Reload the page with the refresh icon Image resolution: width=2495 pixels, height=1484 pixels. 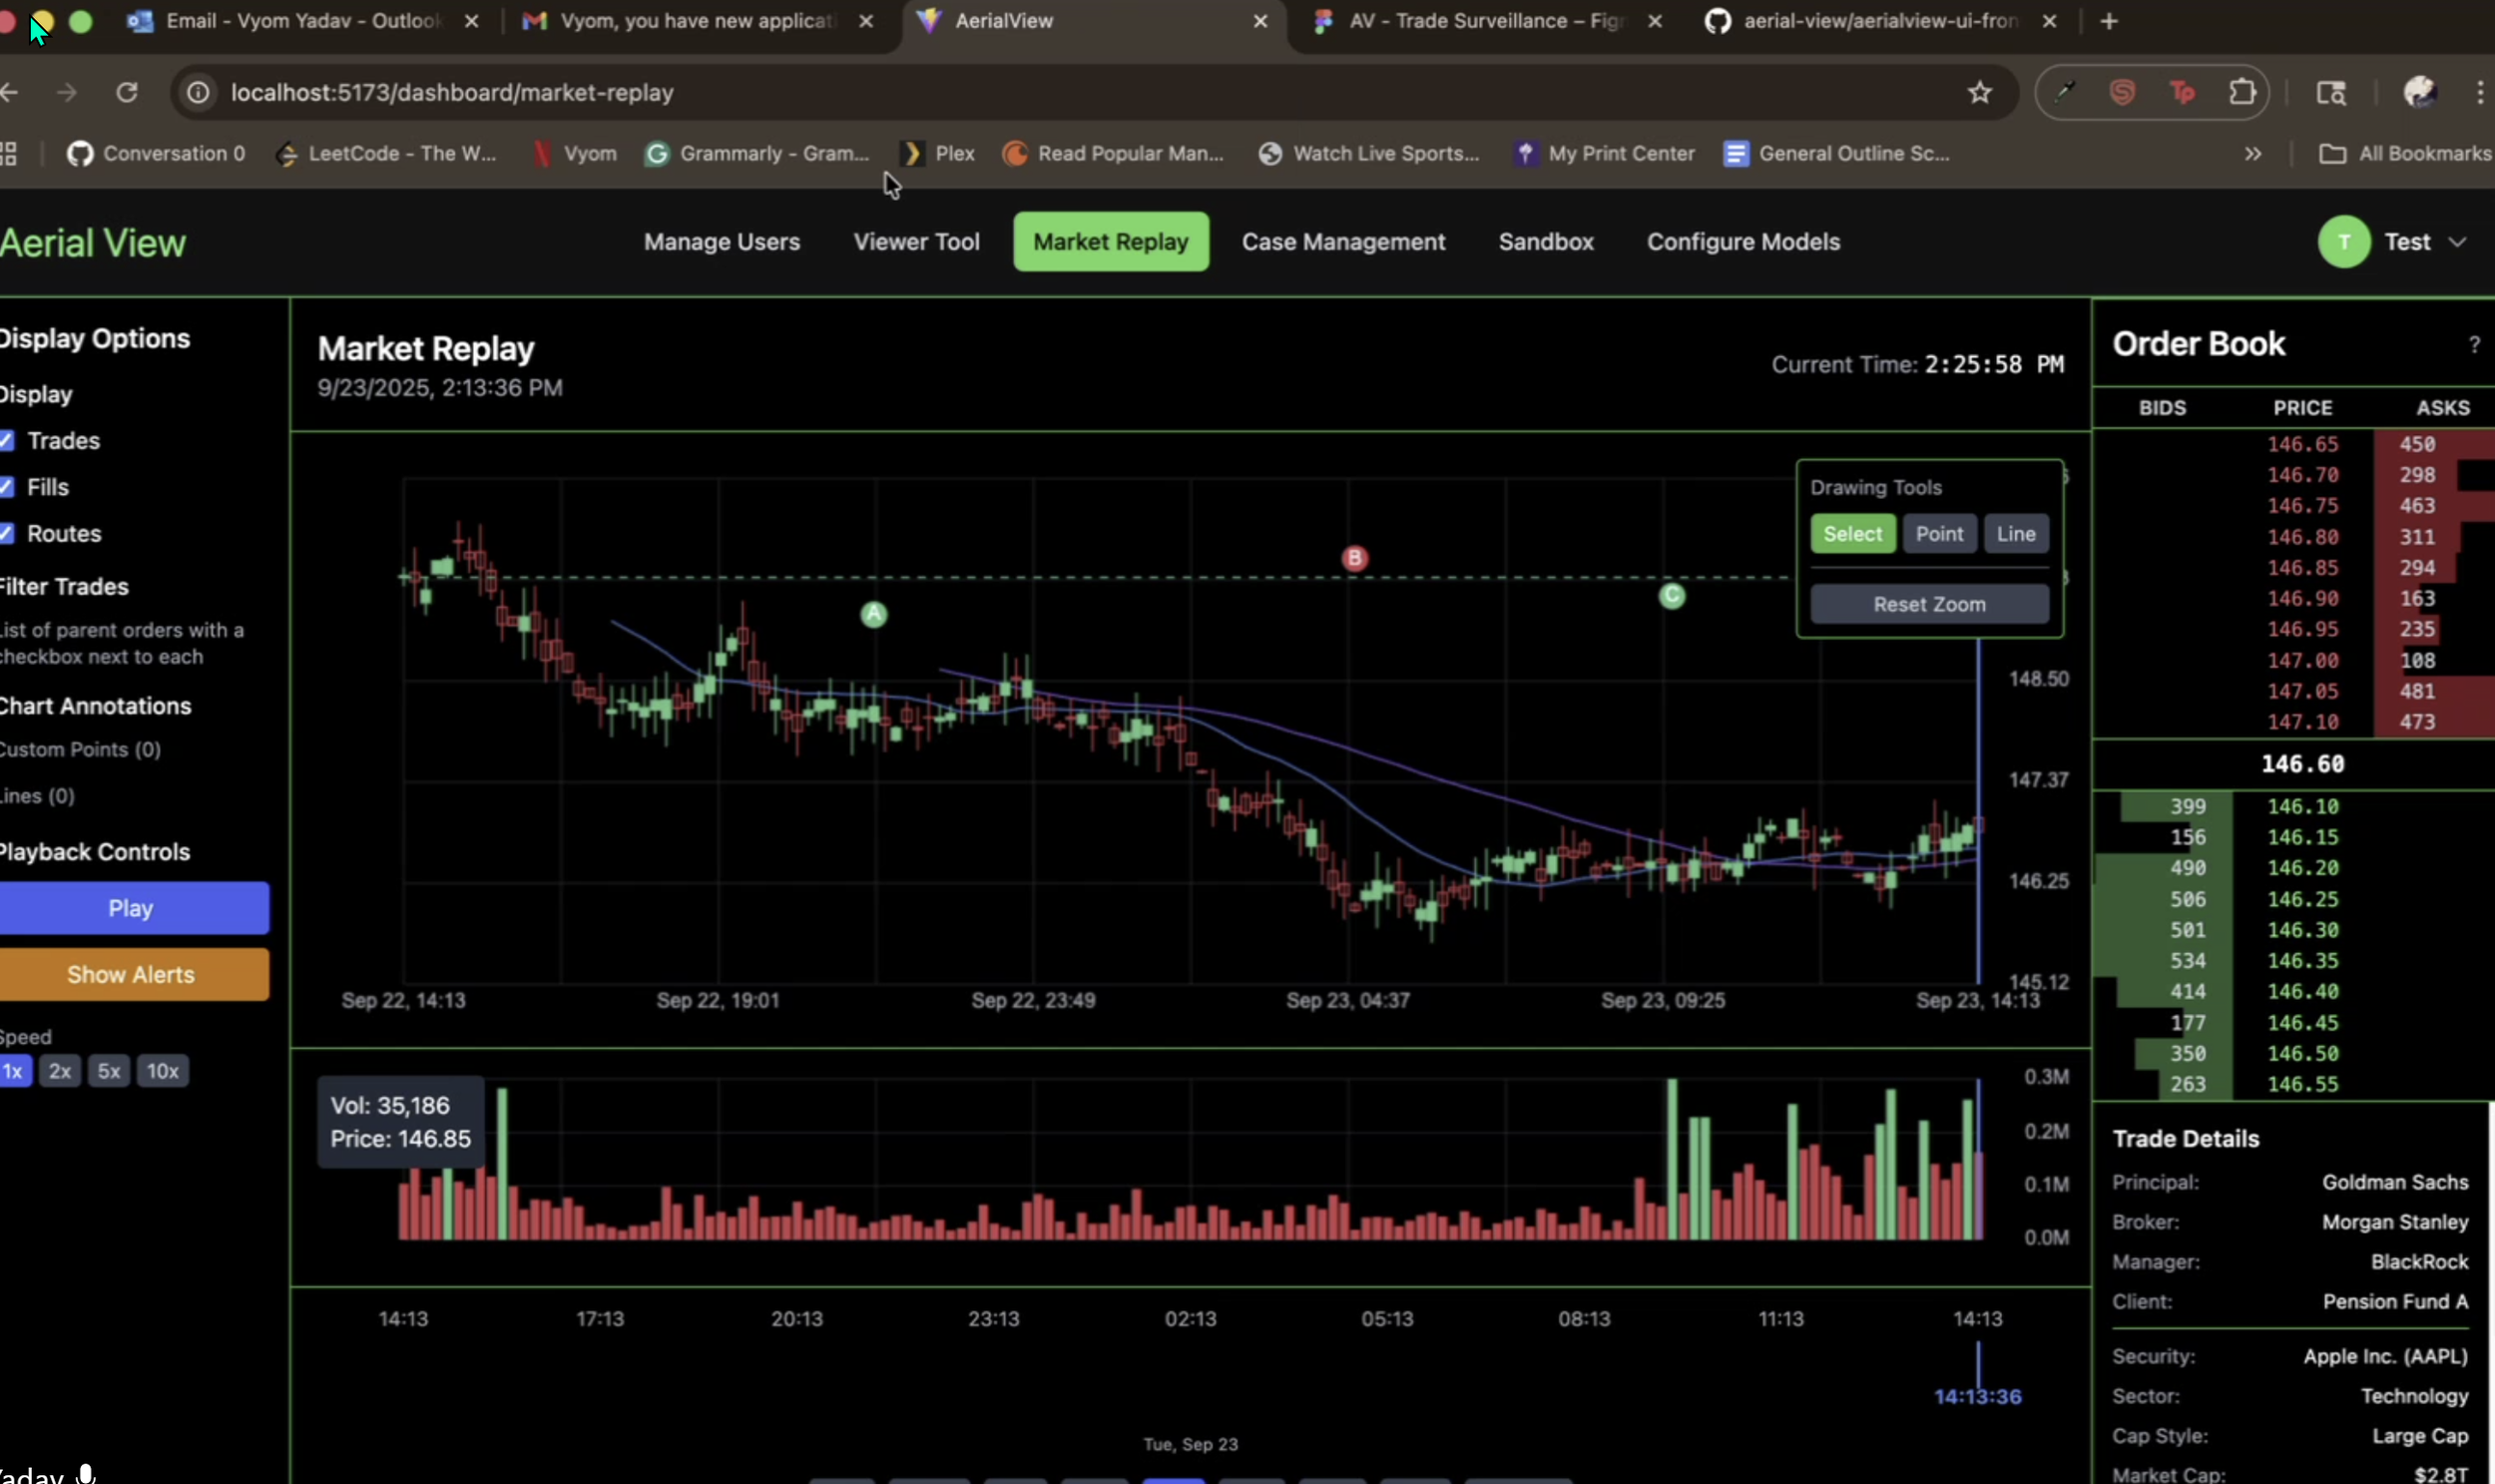tap(127, 92)
